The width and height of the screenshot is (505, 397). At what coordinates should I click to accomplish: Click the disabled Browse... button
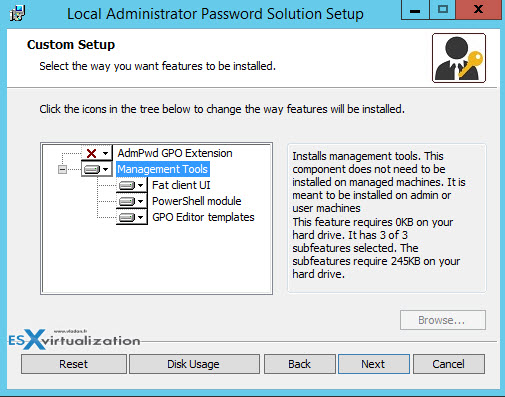tap(443, 320)
